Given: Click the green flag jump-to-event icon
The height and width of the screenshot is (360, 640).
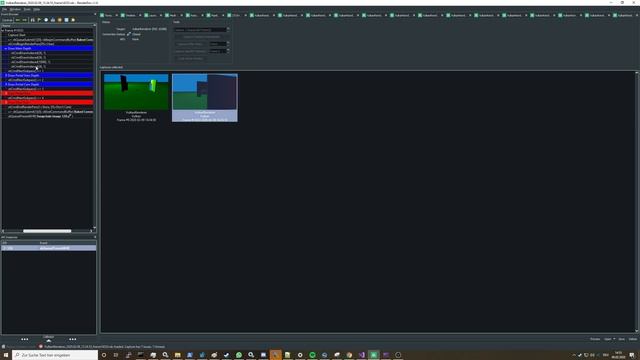Looking at the screenshot, I should [x=39, y=20].
